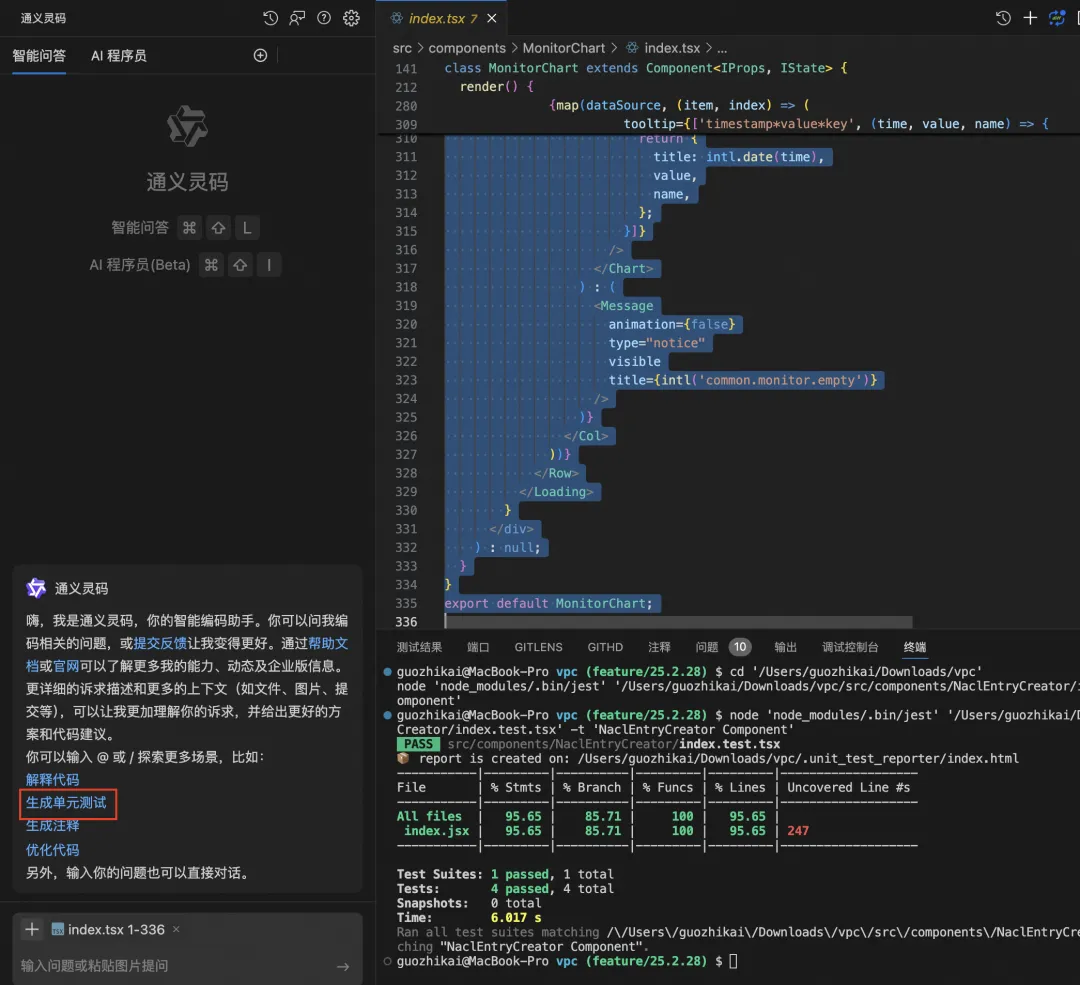The width and height of the screenshot is (1080, 985).
Task: Switch to AI 程序员 tab
Action: coord(118,56)
